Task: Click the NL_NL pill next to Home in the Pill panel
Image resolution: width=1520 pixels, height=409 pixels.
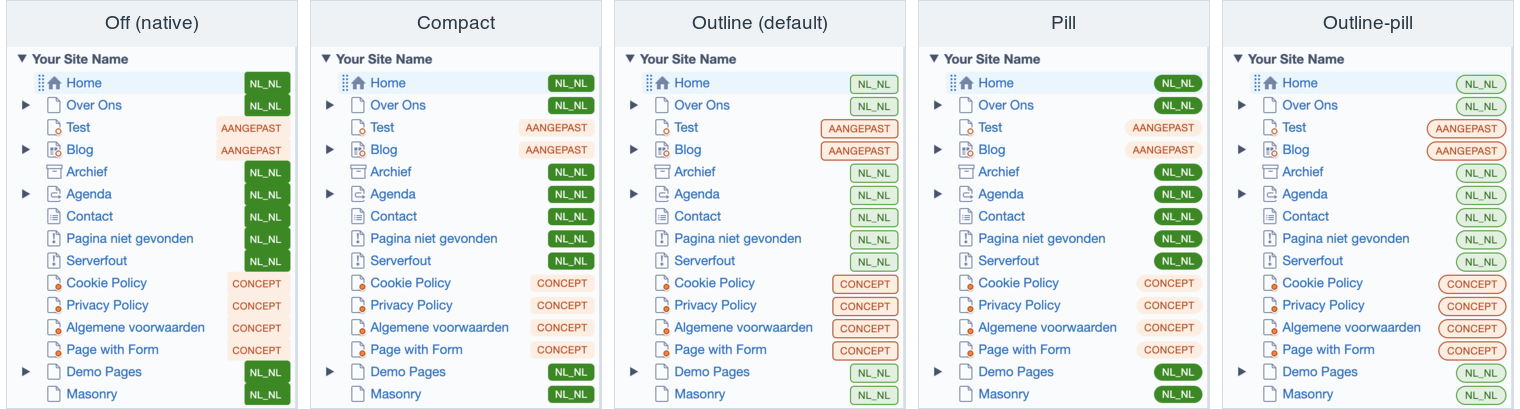Action: pos(1178,84)
